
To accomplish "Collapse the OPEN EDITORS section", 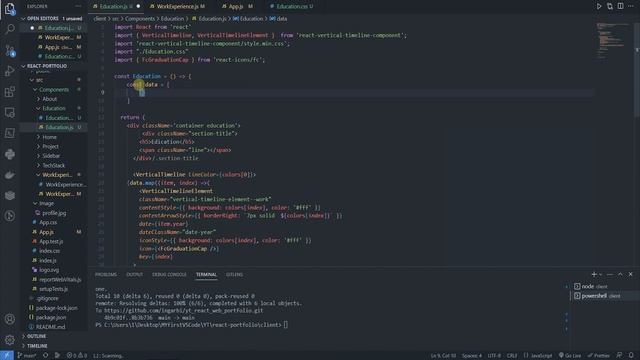I will (53, 18).
